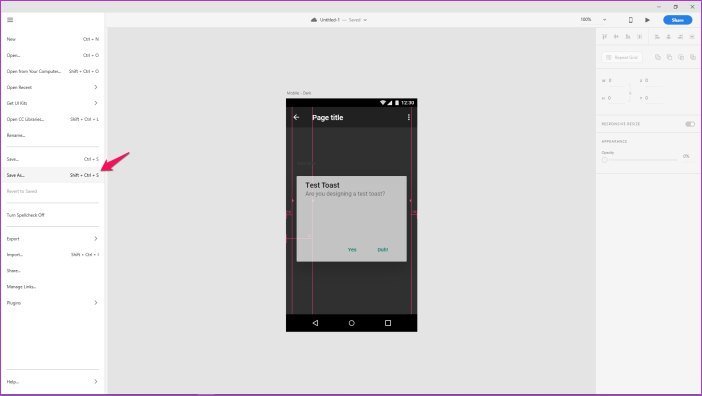Open the zoom level dropdown
This screenshot has width=702, height=396.
point(604,20)
